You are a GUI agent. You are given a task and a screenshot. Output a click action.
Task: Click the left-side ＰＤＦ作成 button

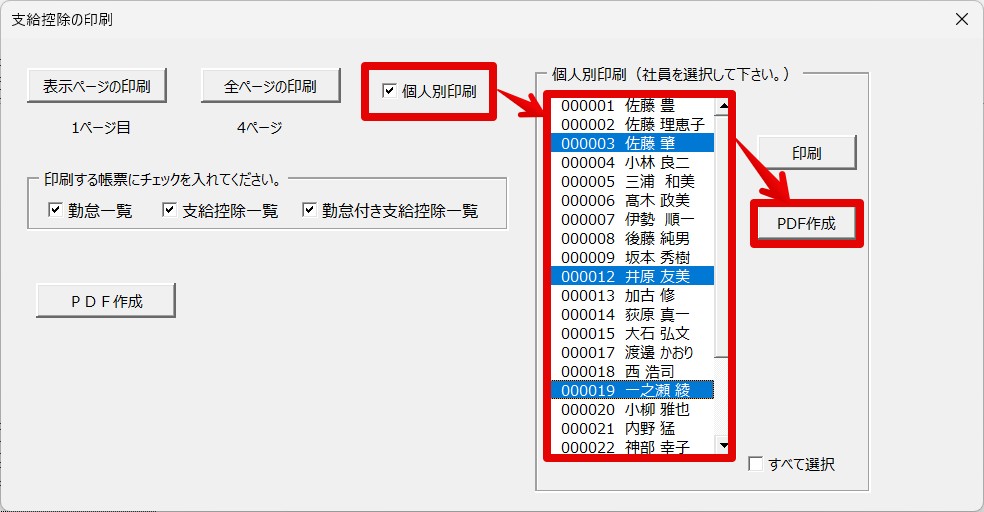[x=106, y=301]
